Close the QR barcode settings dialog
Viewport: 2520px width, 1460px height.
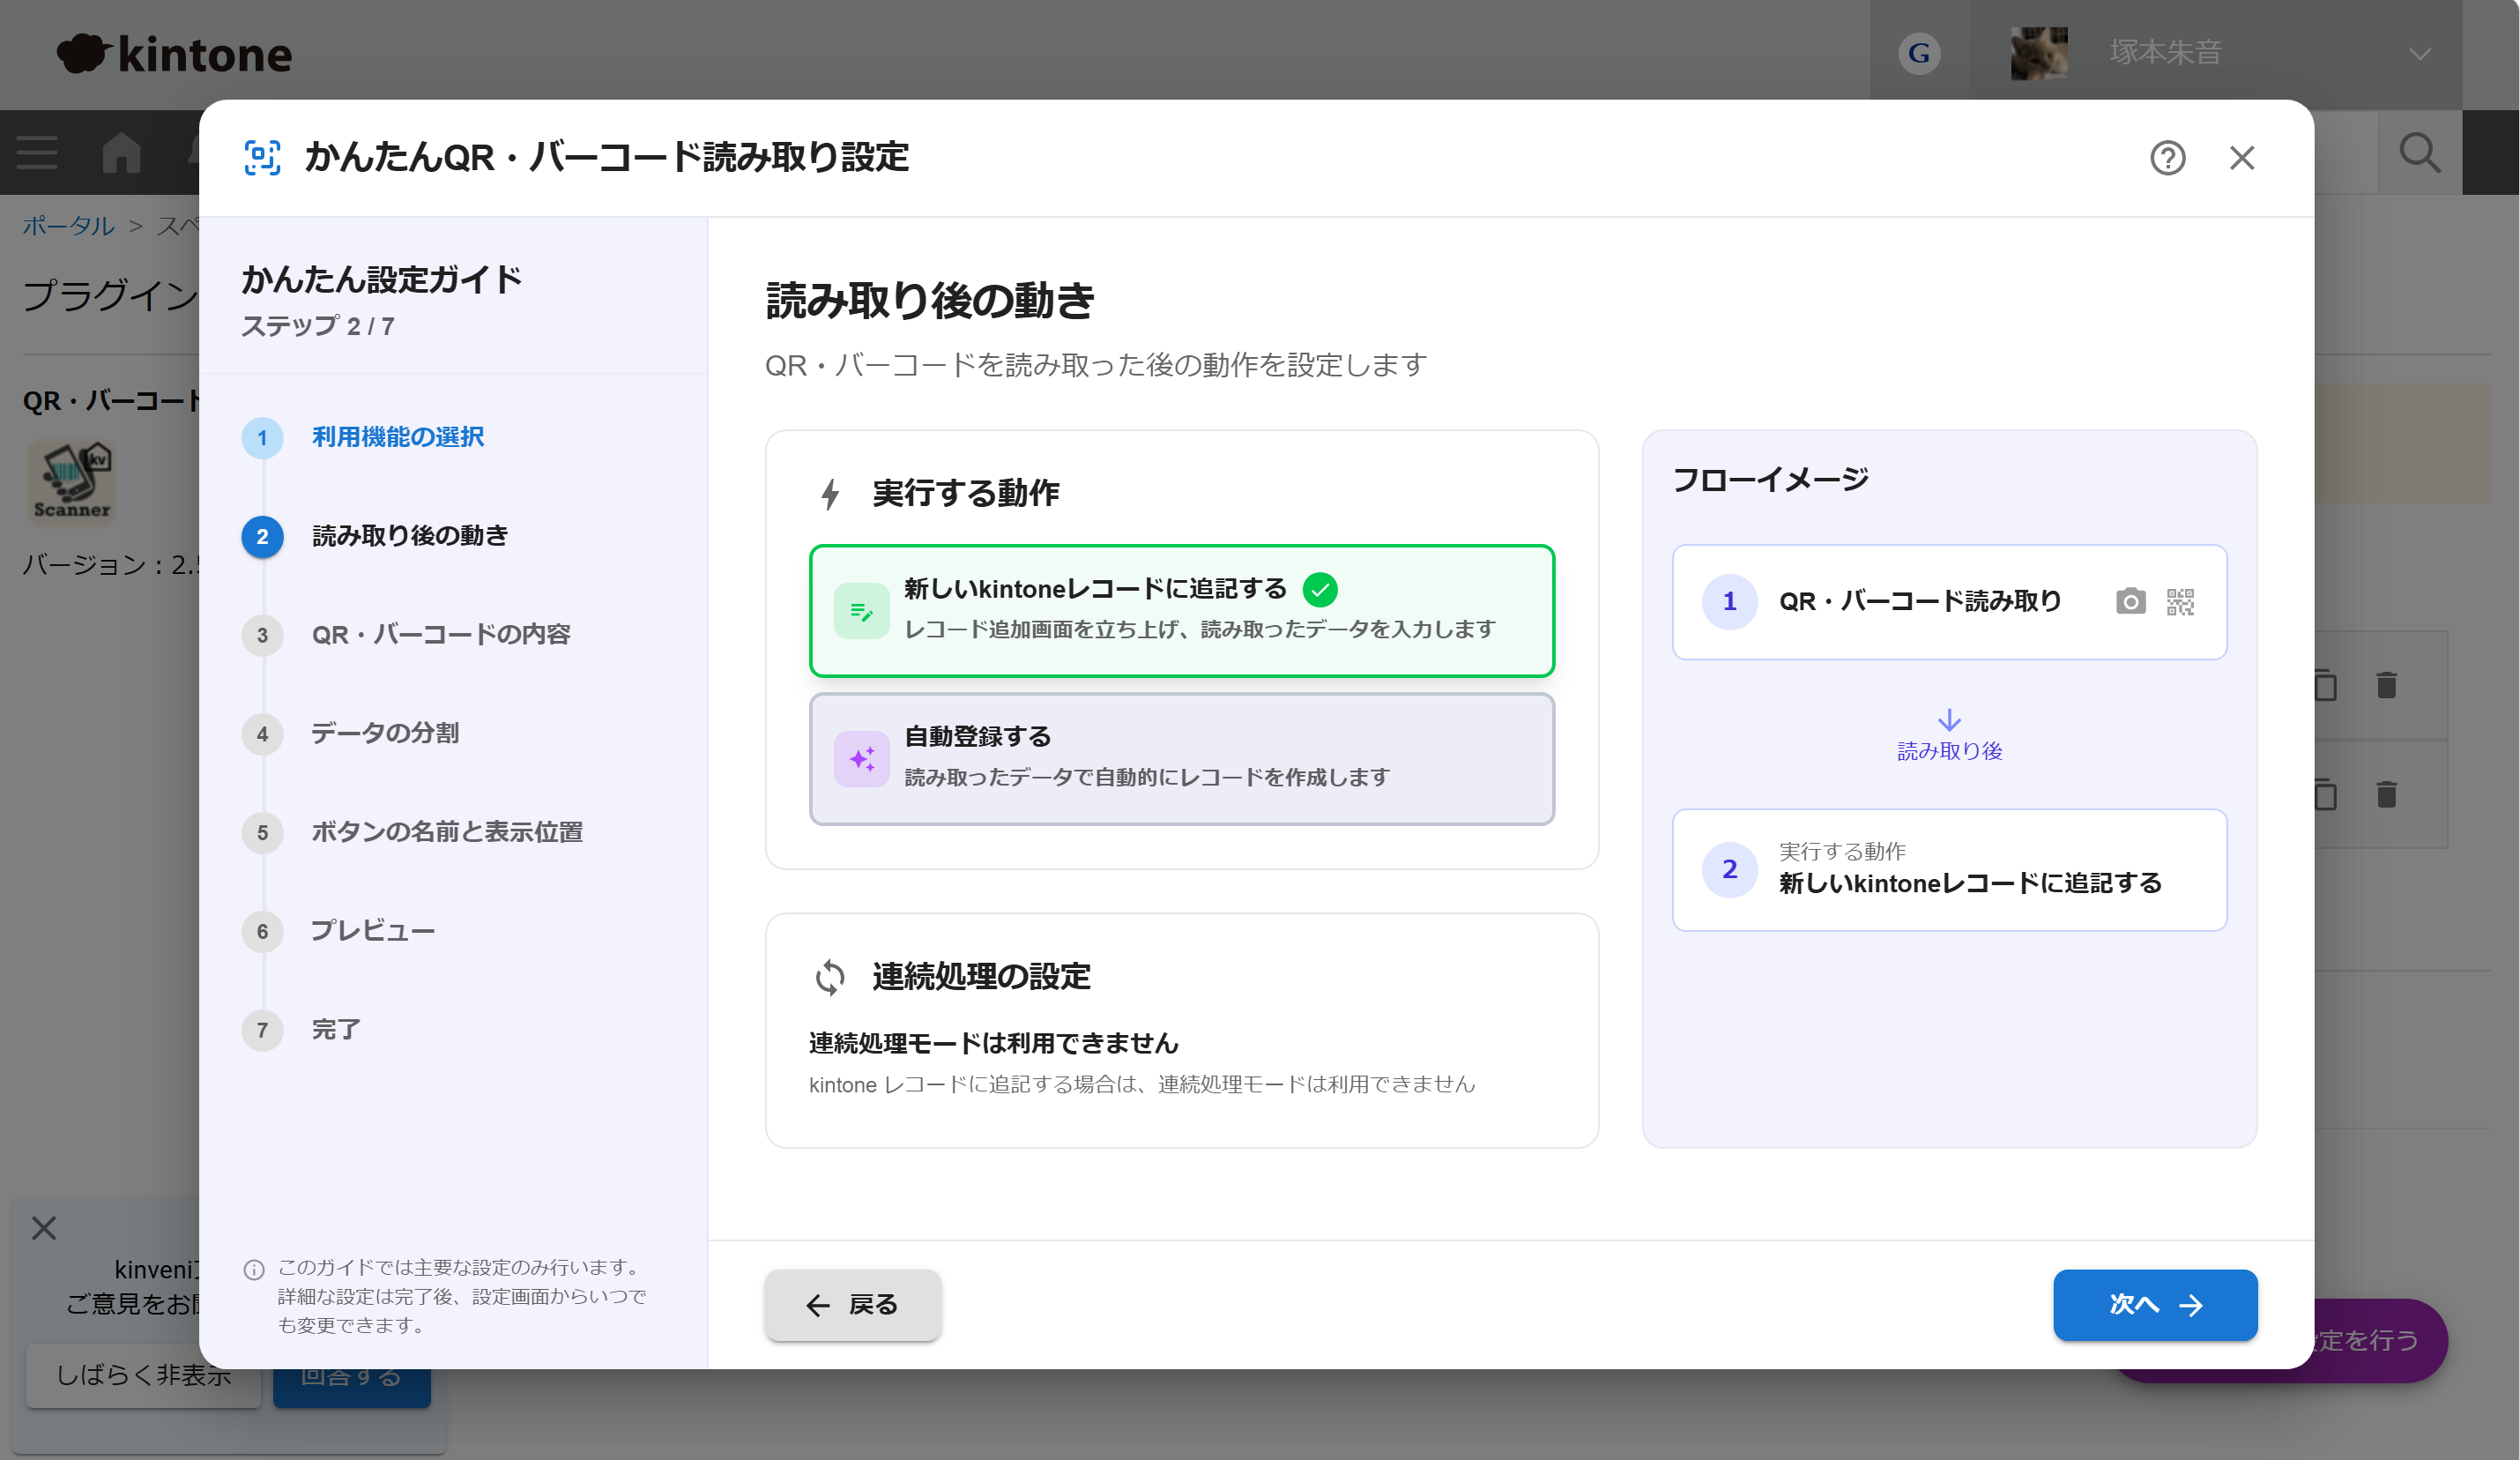pyautogui.click(x=2241, y=158)
